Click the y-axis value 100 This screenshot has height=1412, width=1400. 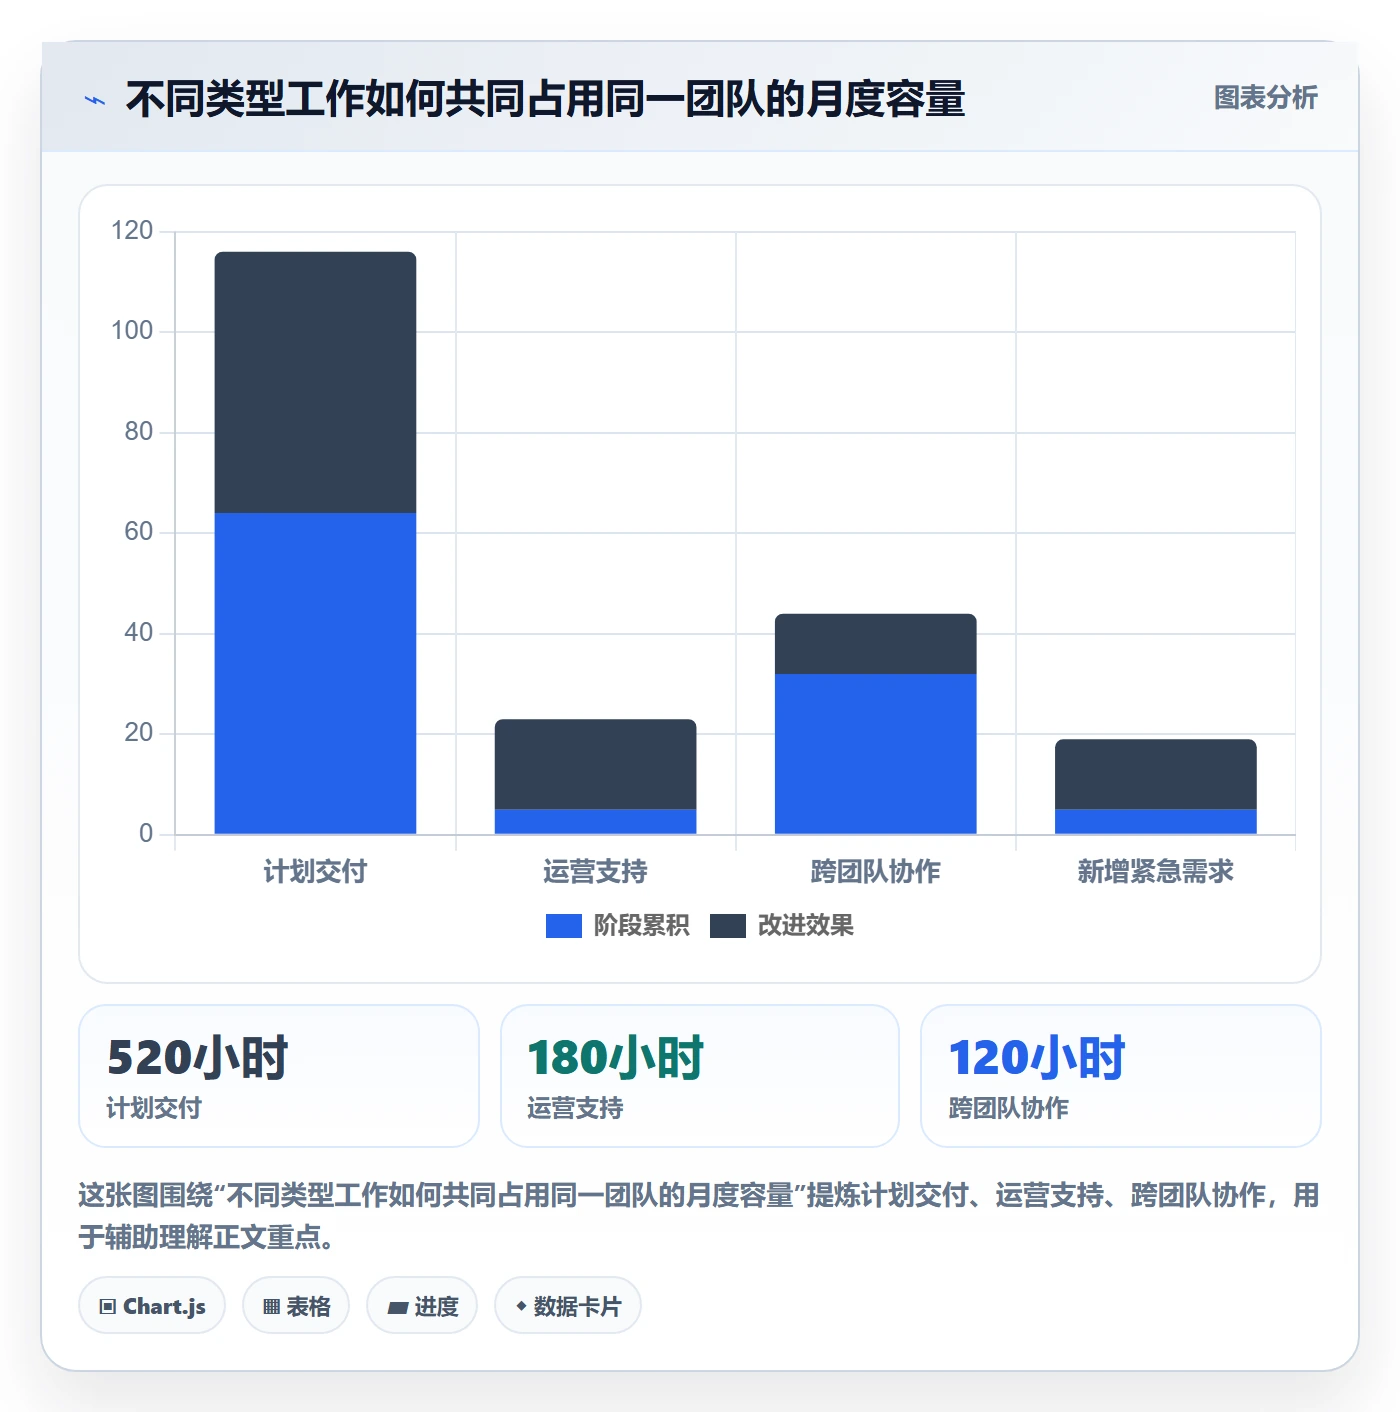tap(132, 331)
